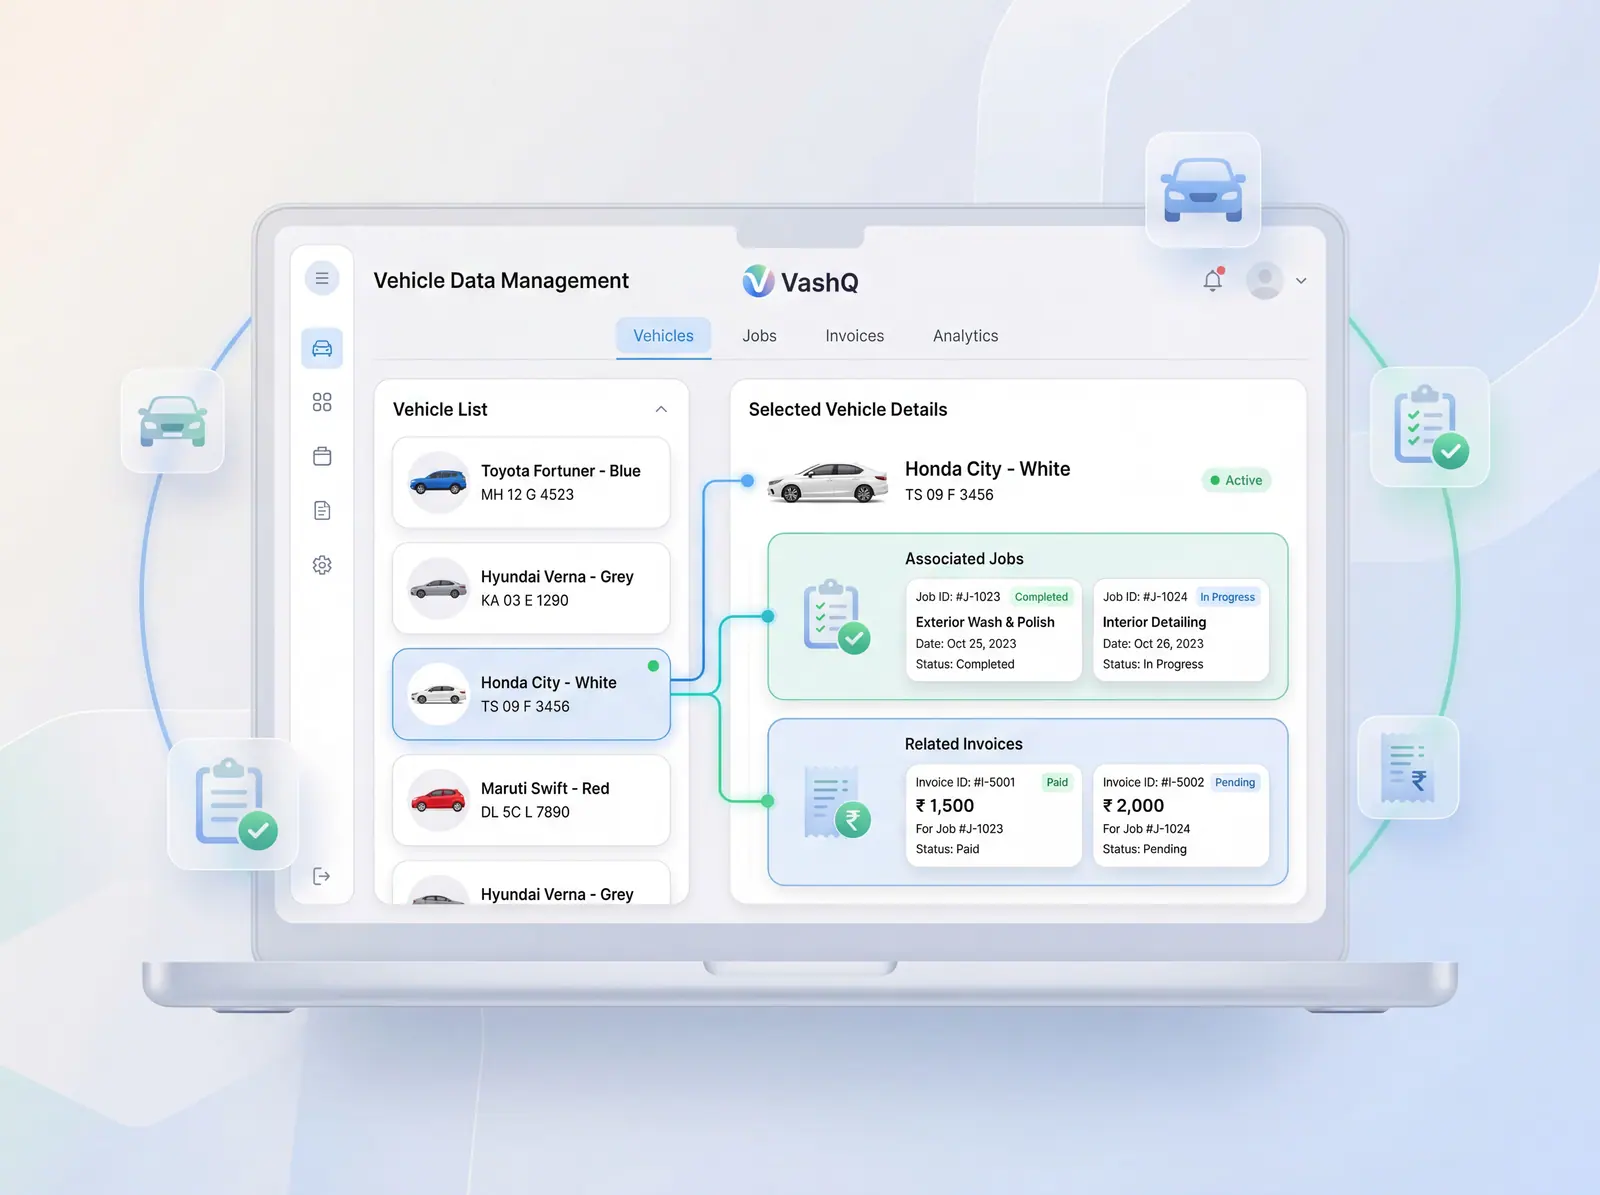
Task: Click the In Progress badge on Job #J-1024
Action: click(1227, 597)
